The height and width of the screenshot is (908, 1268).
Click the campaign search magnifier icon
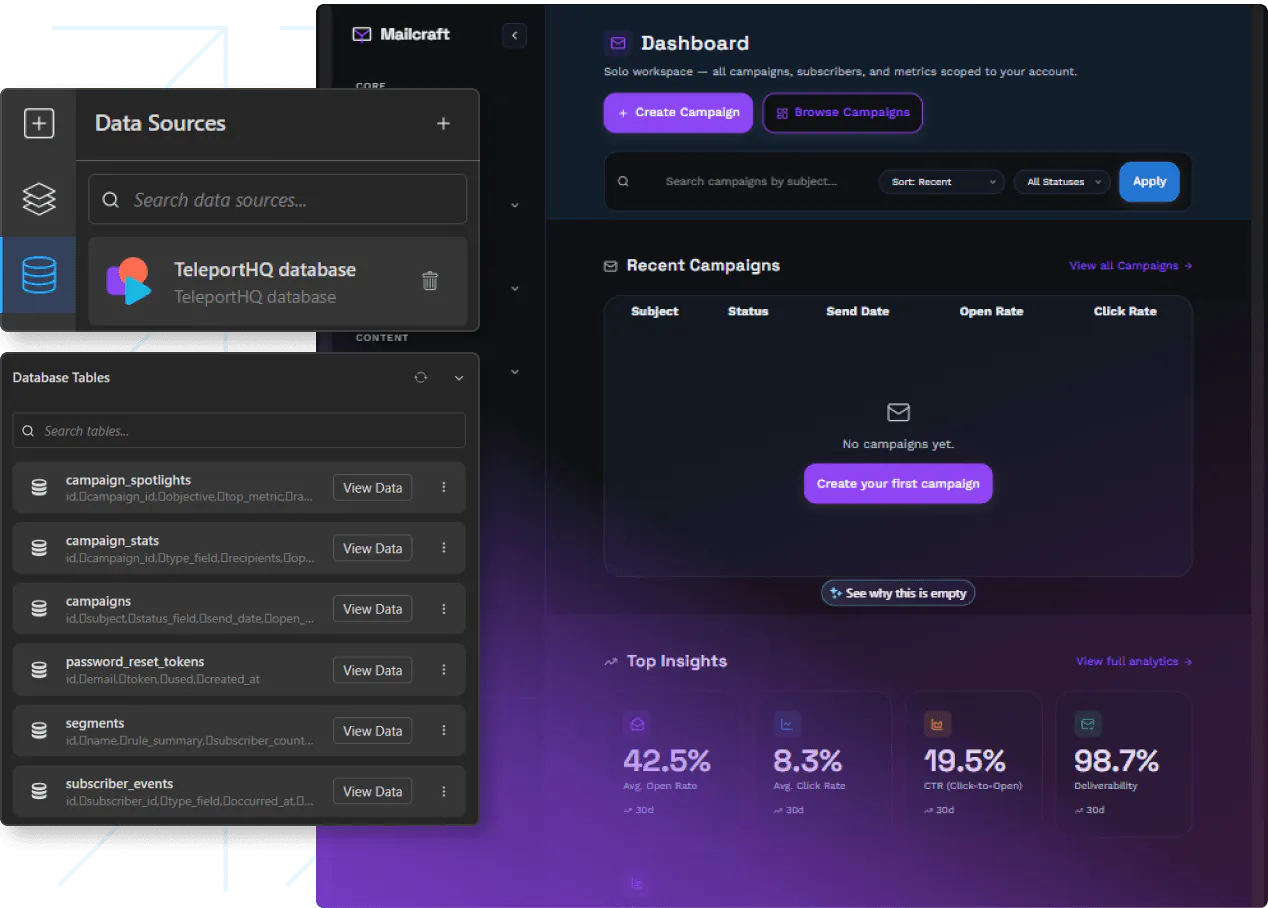[623, 182]
